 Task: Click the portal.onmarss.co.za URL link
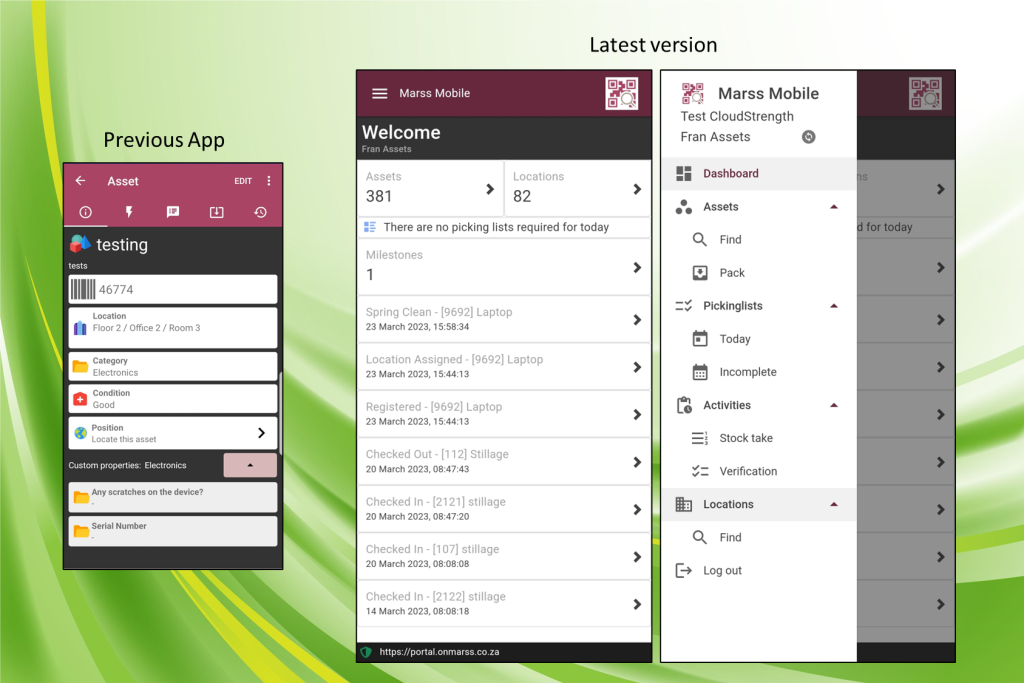tap(440, 652)
